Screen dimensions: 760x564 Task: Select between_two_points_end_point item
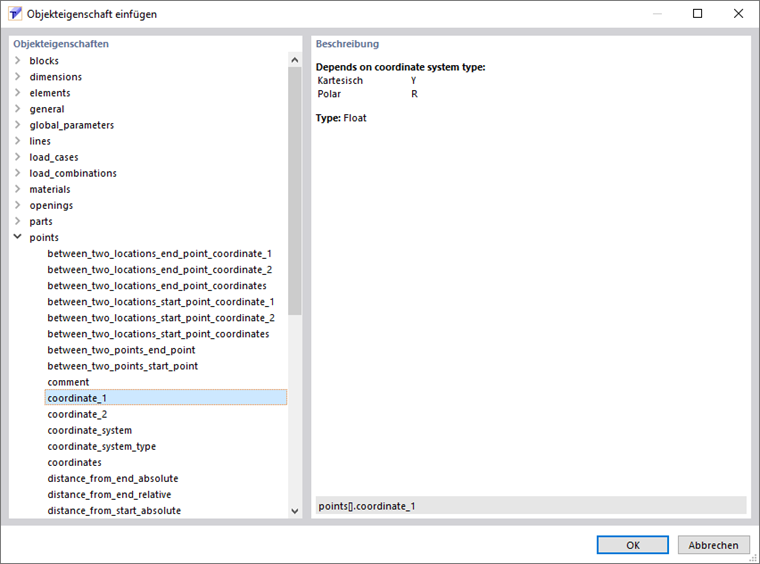point(121,350)
